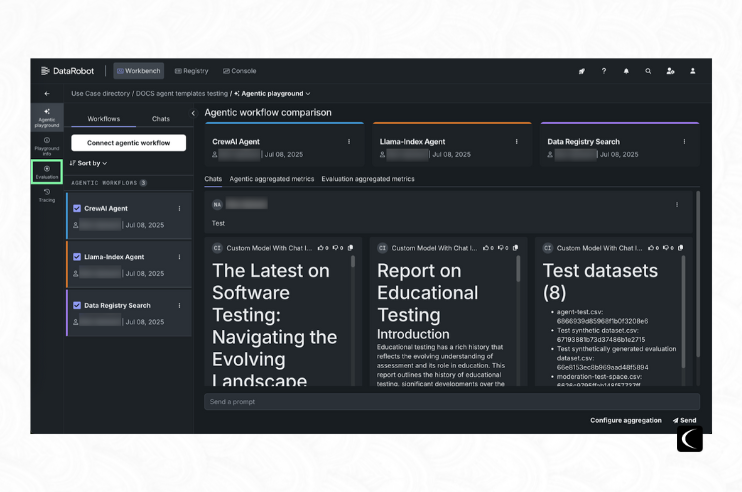Viewport: 742px width, 492px height.
Task: Open the user management icon
Action: (671, 71)
